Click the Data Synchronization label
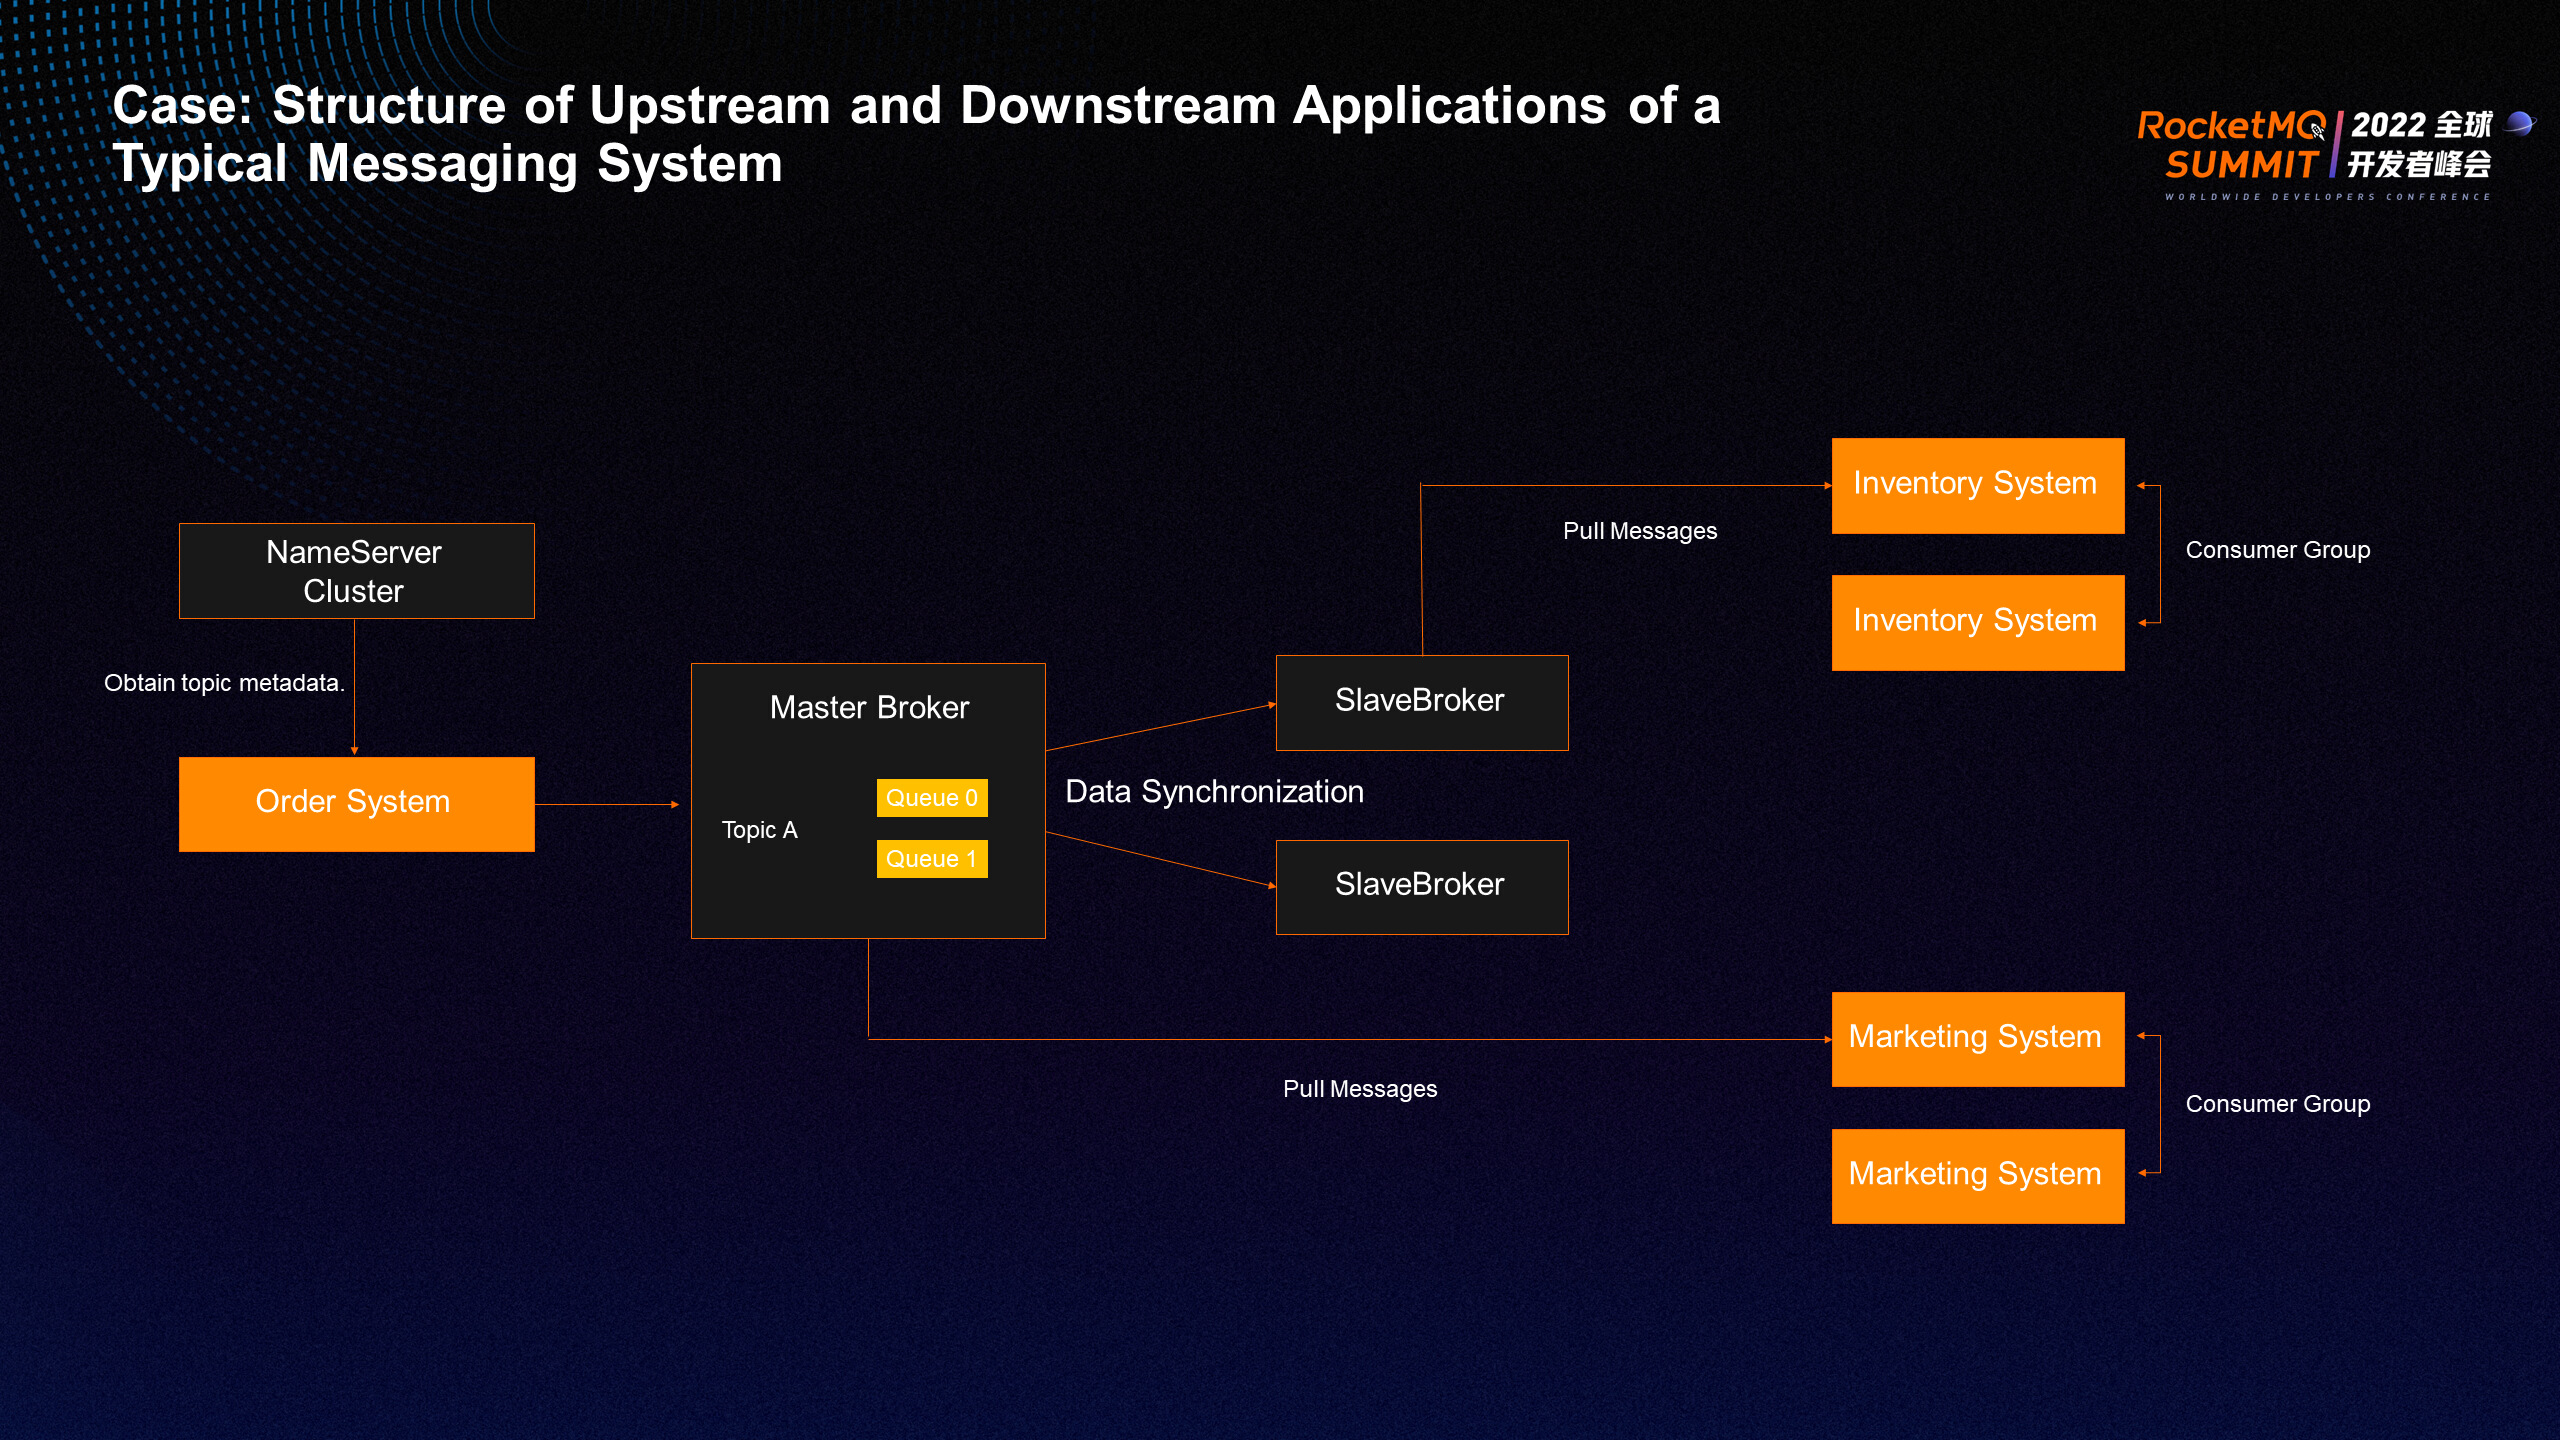 [x=1214, y=791]
